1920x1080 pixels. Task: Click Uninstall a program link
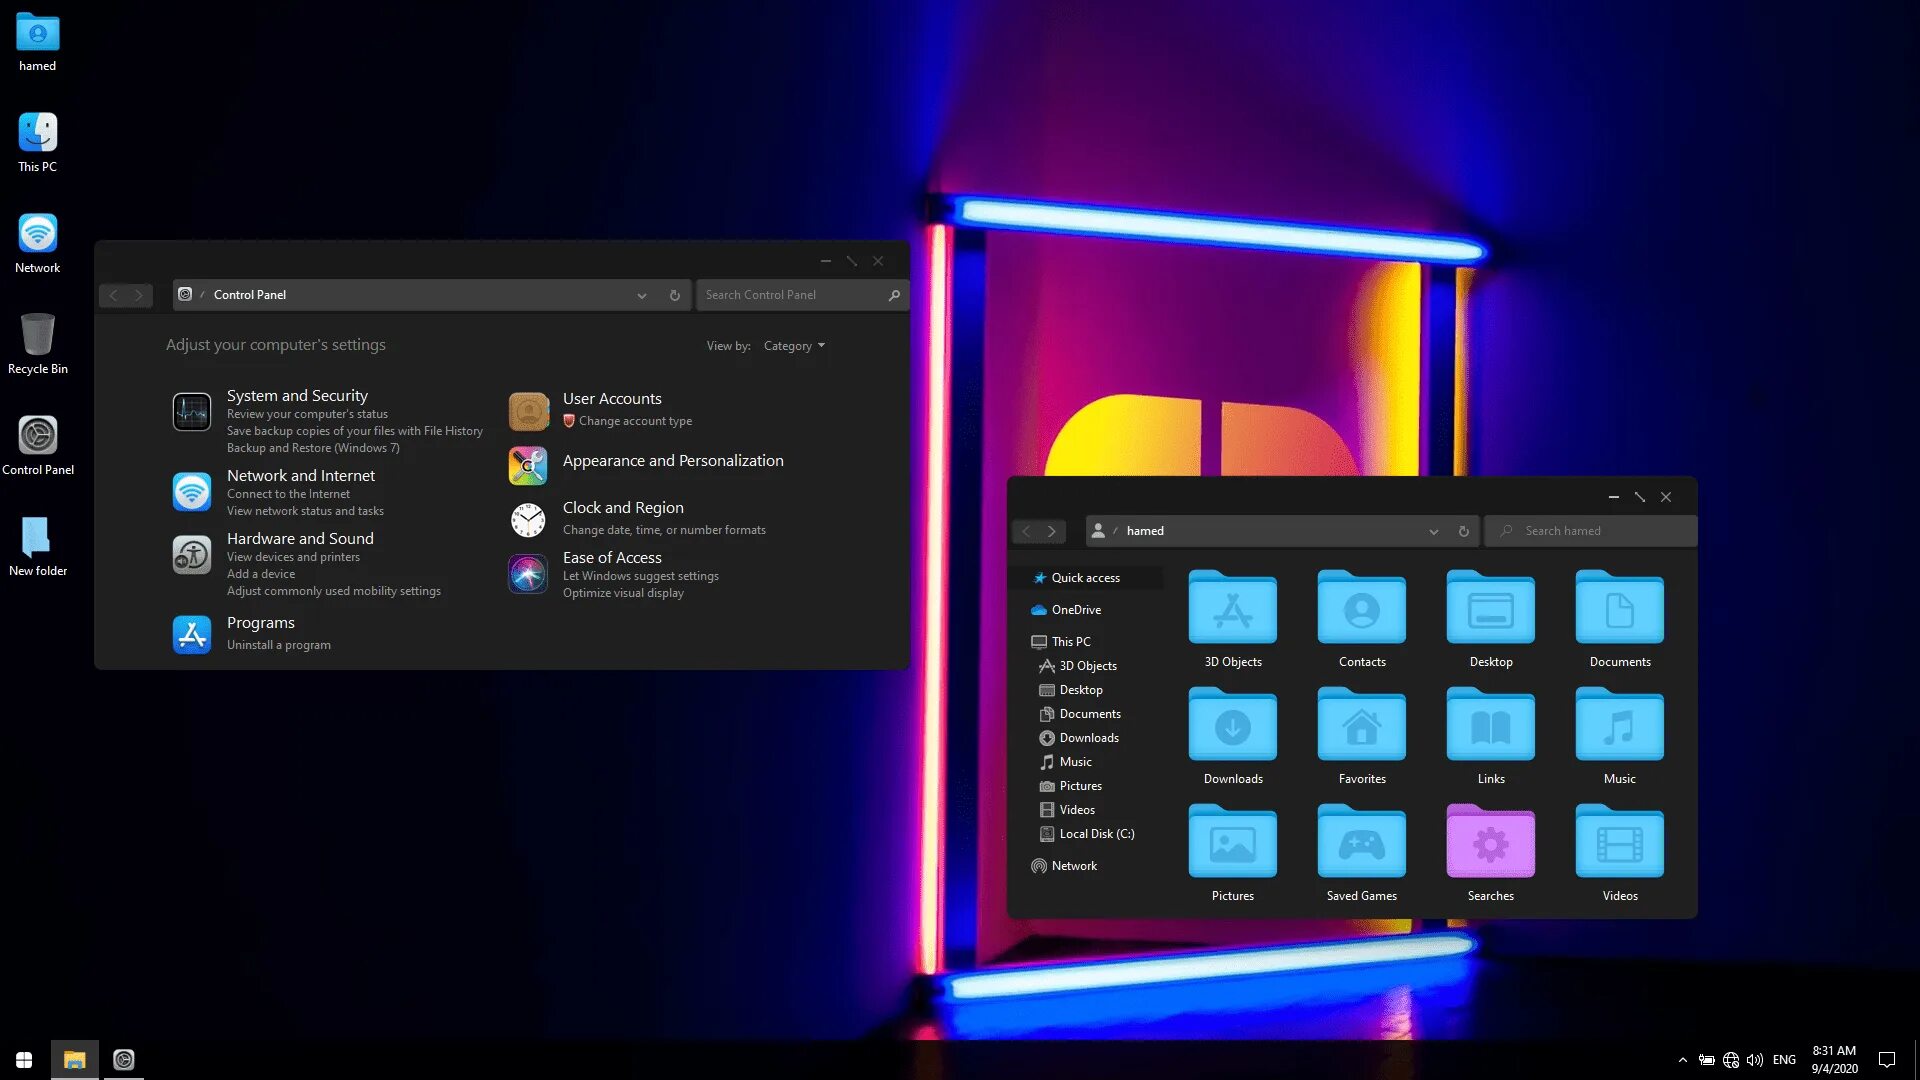pyautogui.click(x=278, y=644)
